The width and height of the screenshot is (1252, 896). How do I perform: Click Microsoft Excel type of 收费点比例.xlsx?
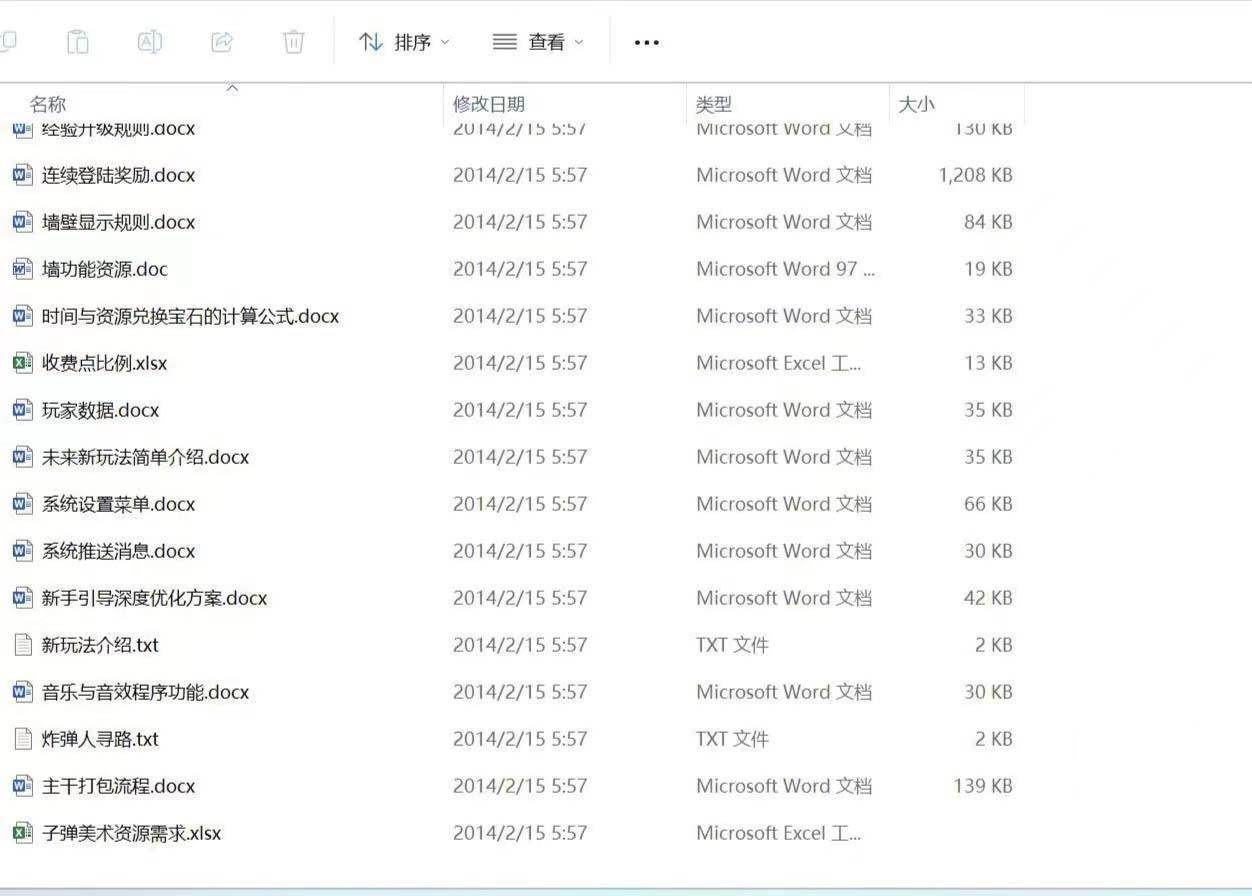click(779, 363)
